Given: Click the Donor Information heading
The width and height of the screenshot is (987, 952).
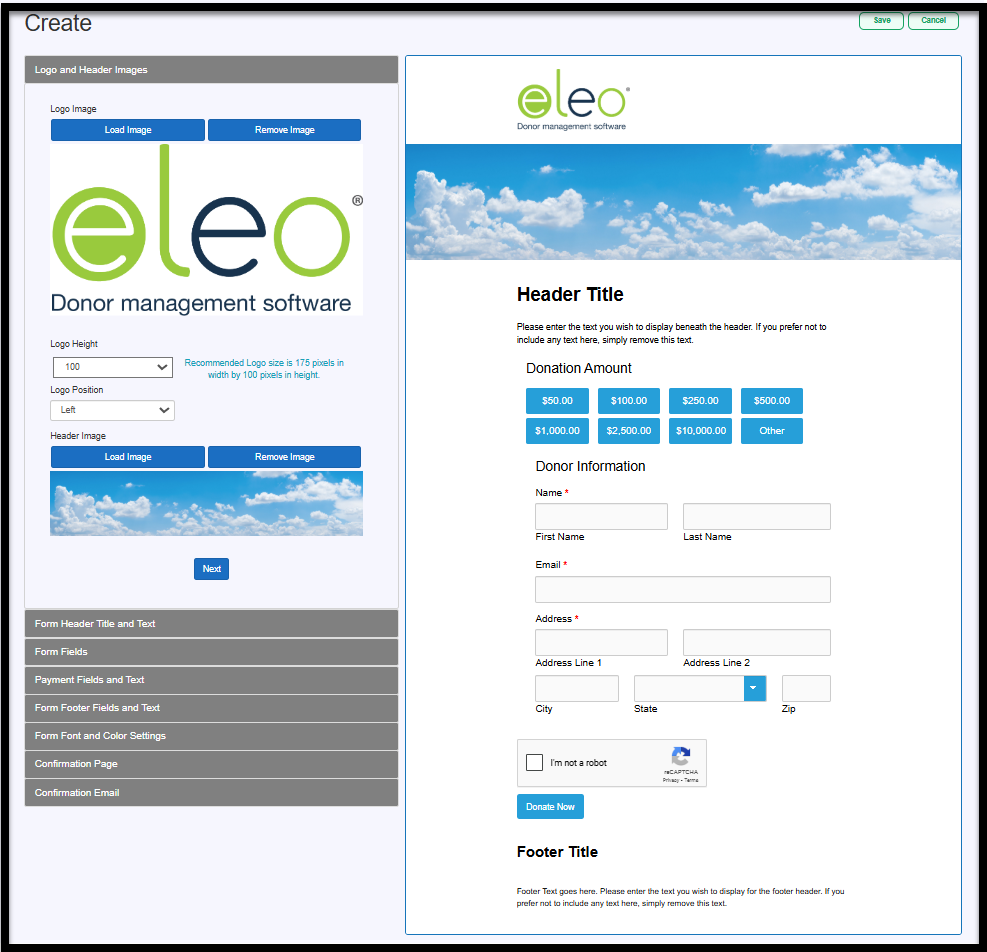Looking at the screenshot, I should 590,467.
